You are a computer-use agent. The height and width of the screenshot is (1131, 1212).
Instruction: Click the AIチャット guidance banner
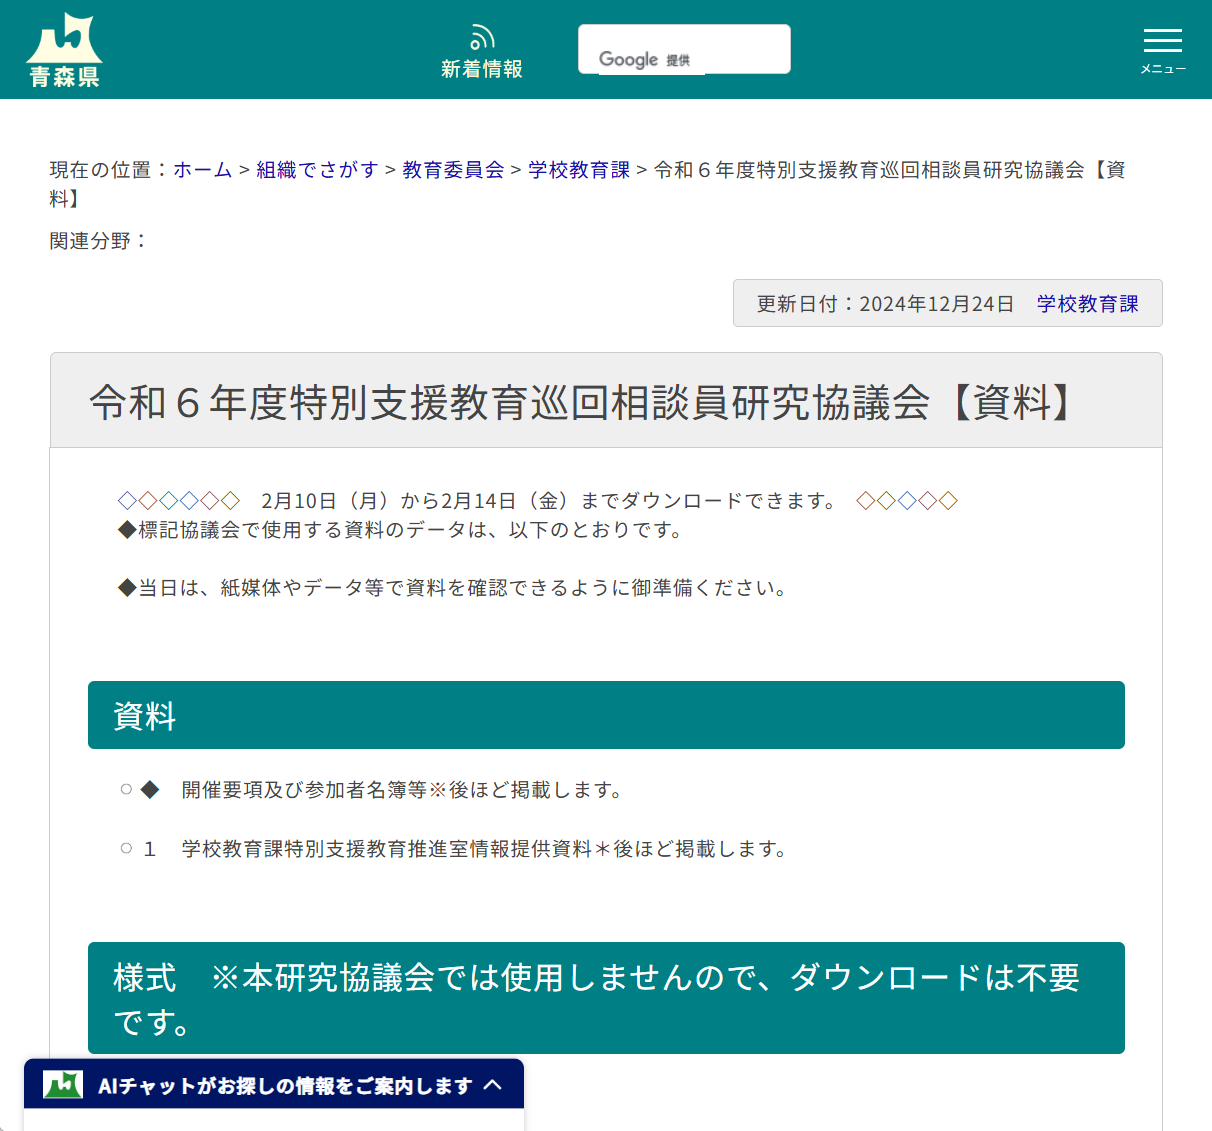tap(273, 1084)
